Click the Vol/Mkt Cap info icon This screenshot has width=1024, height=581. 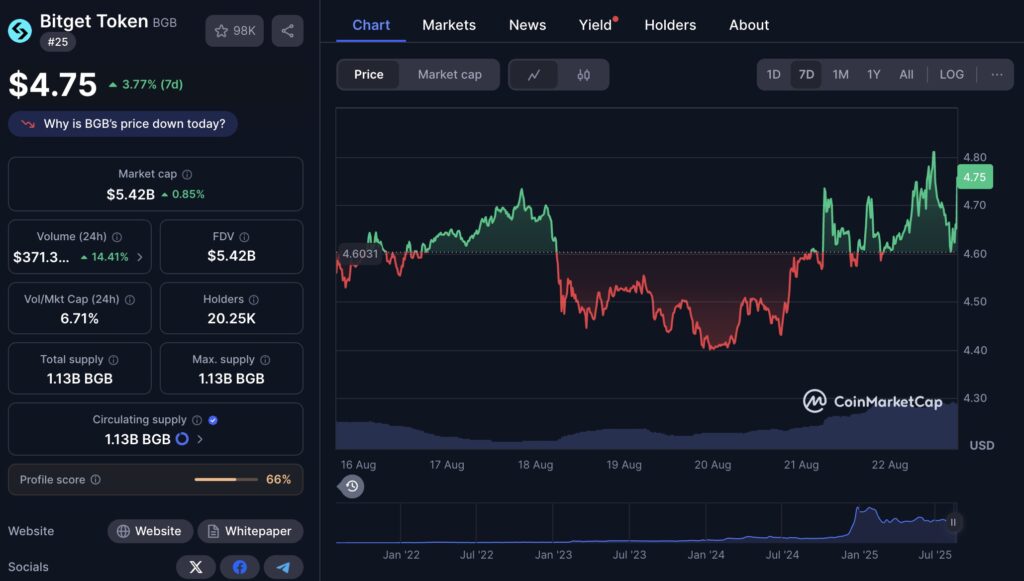tap(130, 300)
